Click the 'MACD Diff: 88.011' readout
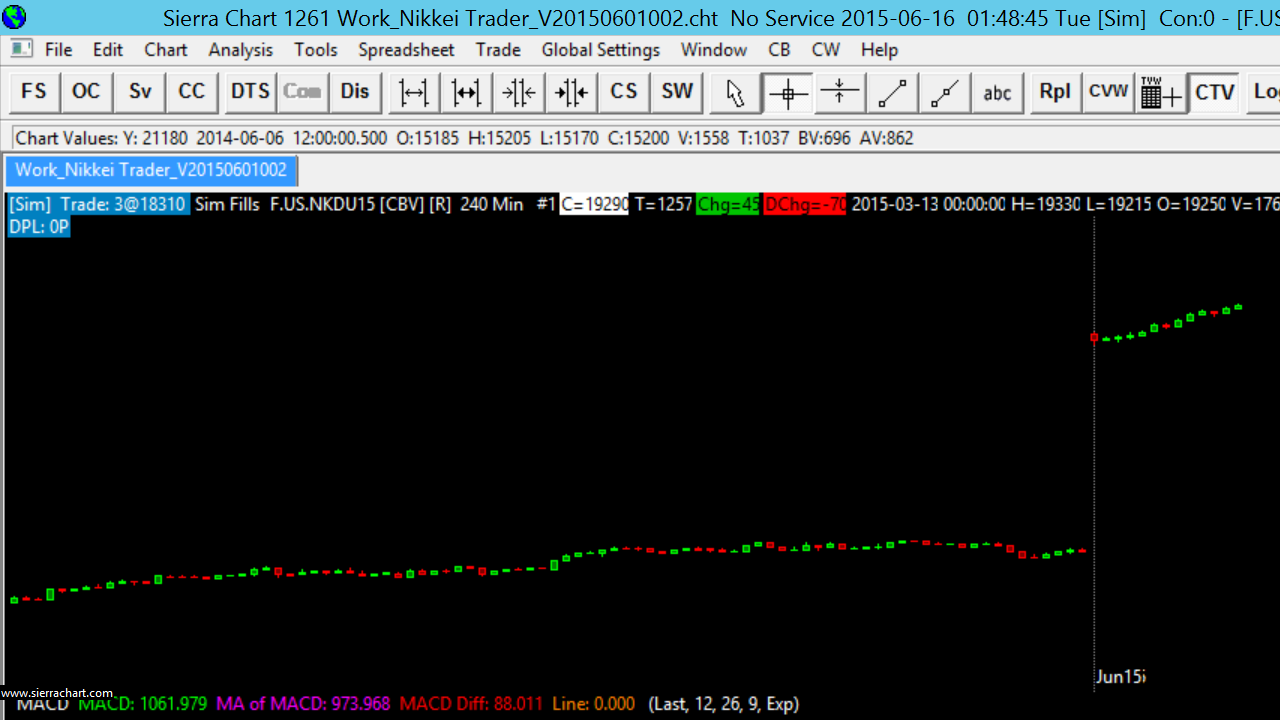The width and height of the screenshot is (1280, 720). [471, 704]
